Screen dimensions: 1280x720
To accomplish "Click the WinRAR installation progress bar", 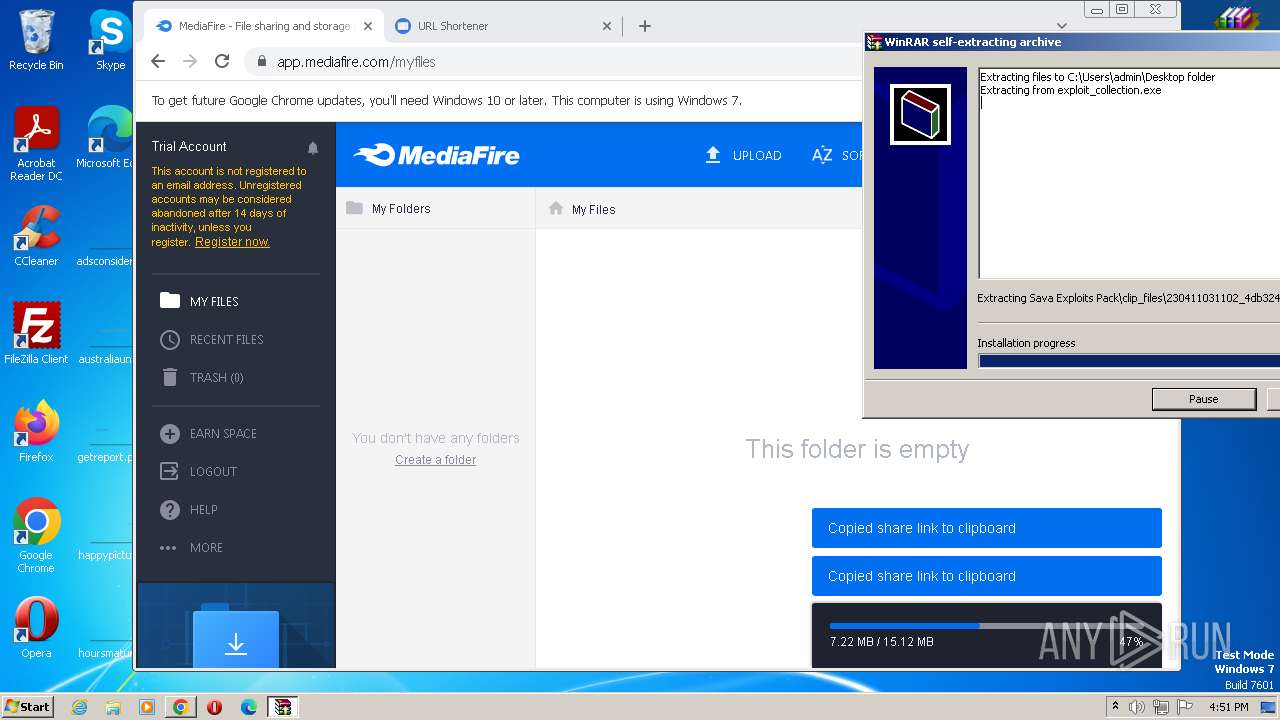I will (1129, 361).
